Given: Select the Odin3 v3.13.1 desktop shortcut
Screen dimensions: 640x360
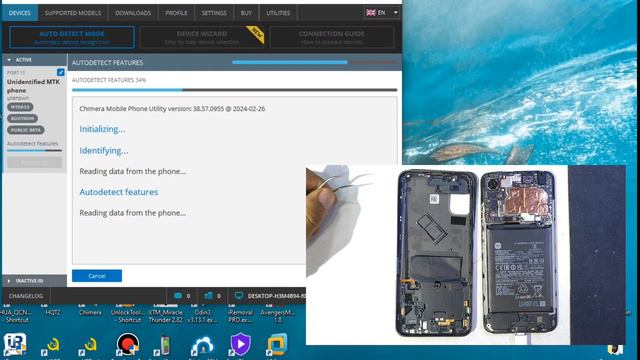Looking at the screenshot, I should [202, 316].
